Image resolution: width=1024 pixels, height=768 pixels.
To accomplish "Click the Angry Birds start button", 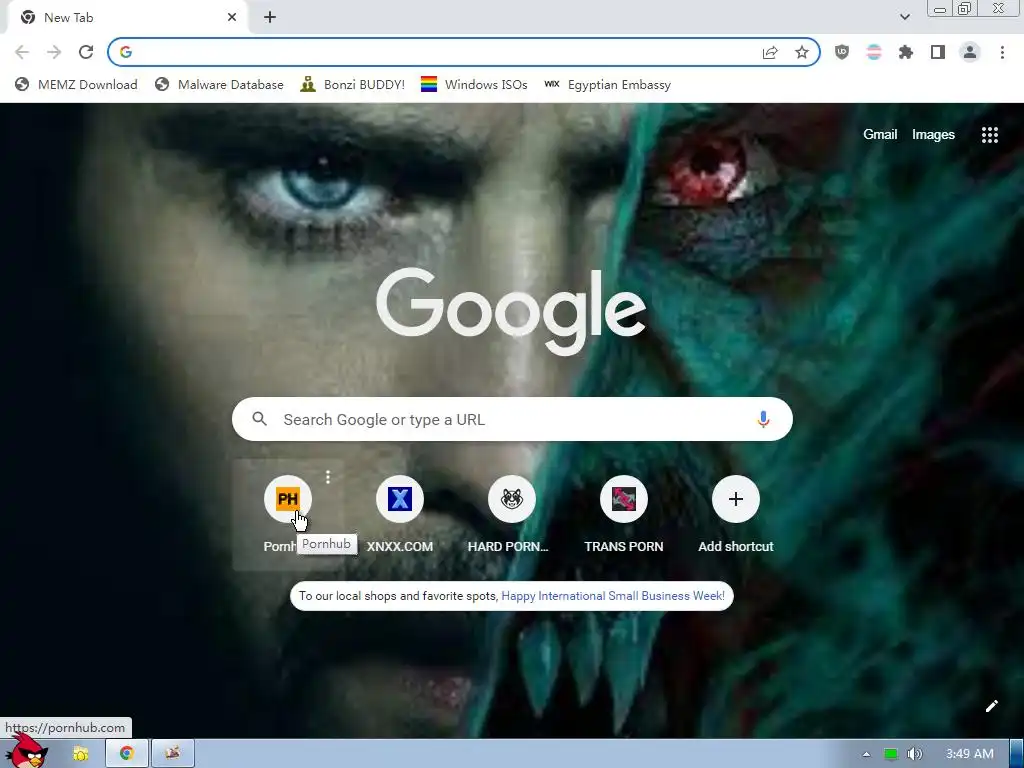I will click(27, 751).
